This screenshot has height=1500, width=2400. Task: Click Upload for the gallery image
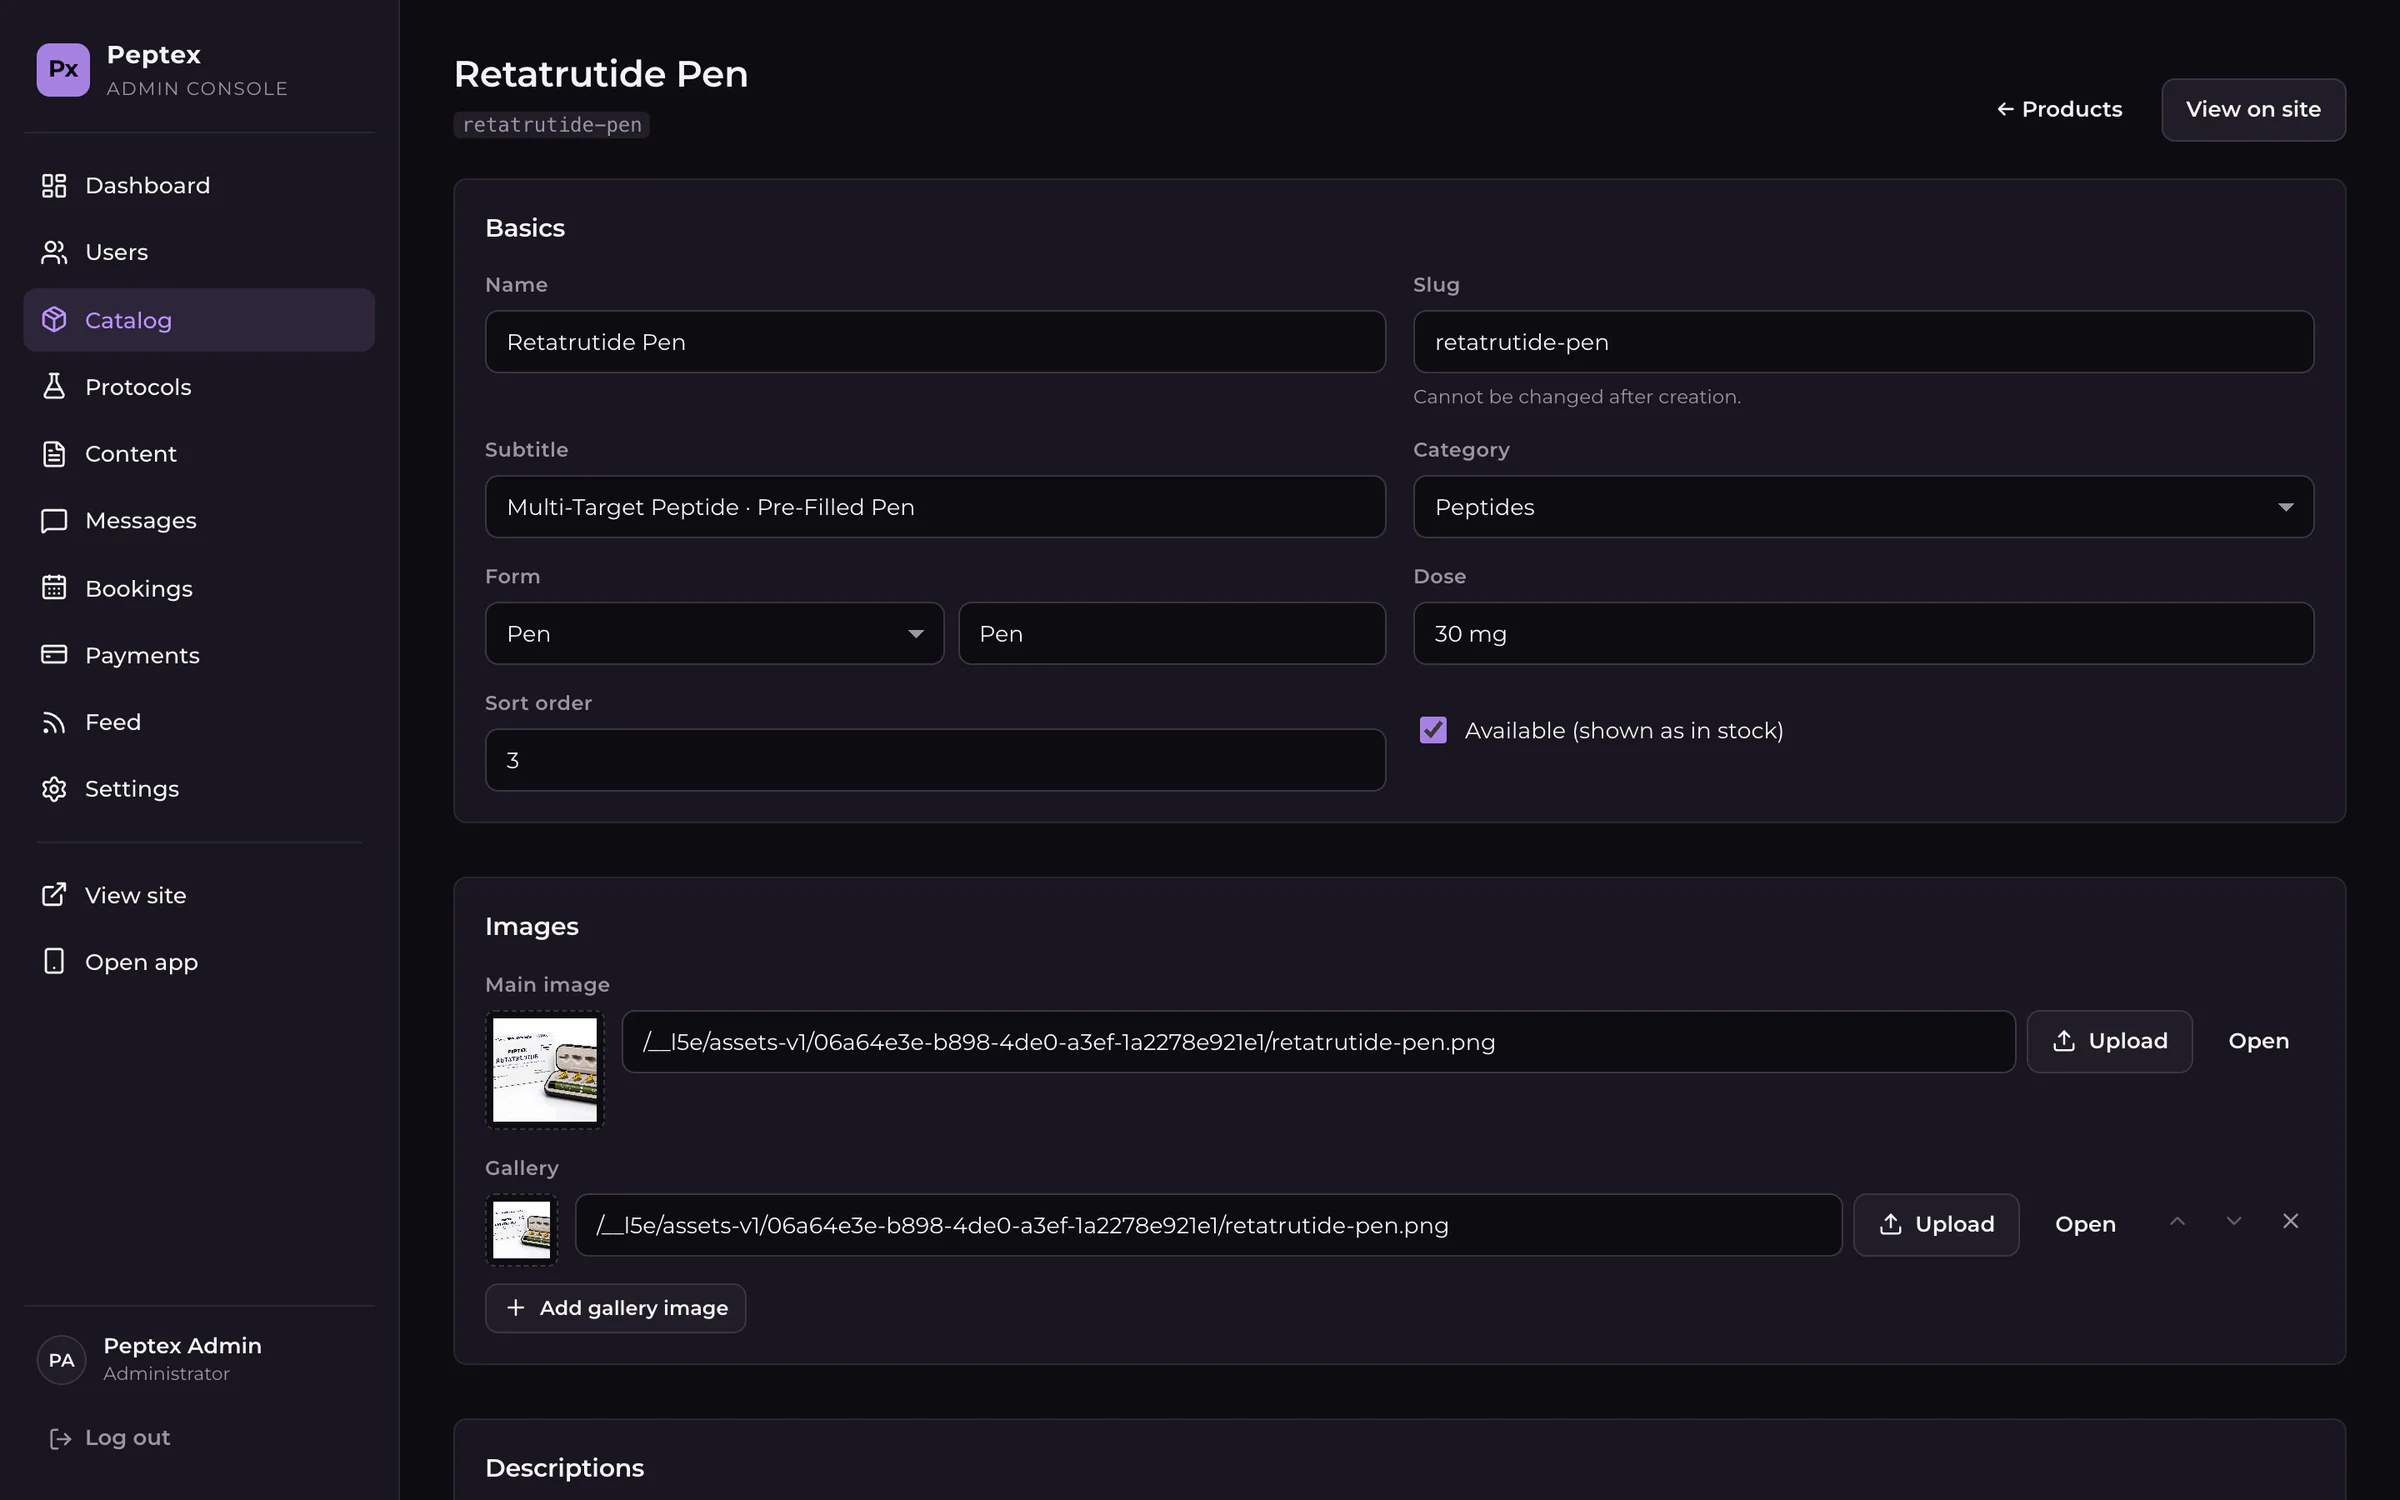1936,1225
